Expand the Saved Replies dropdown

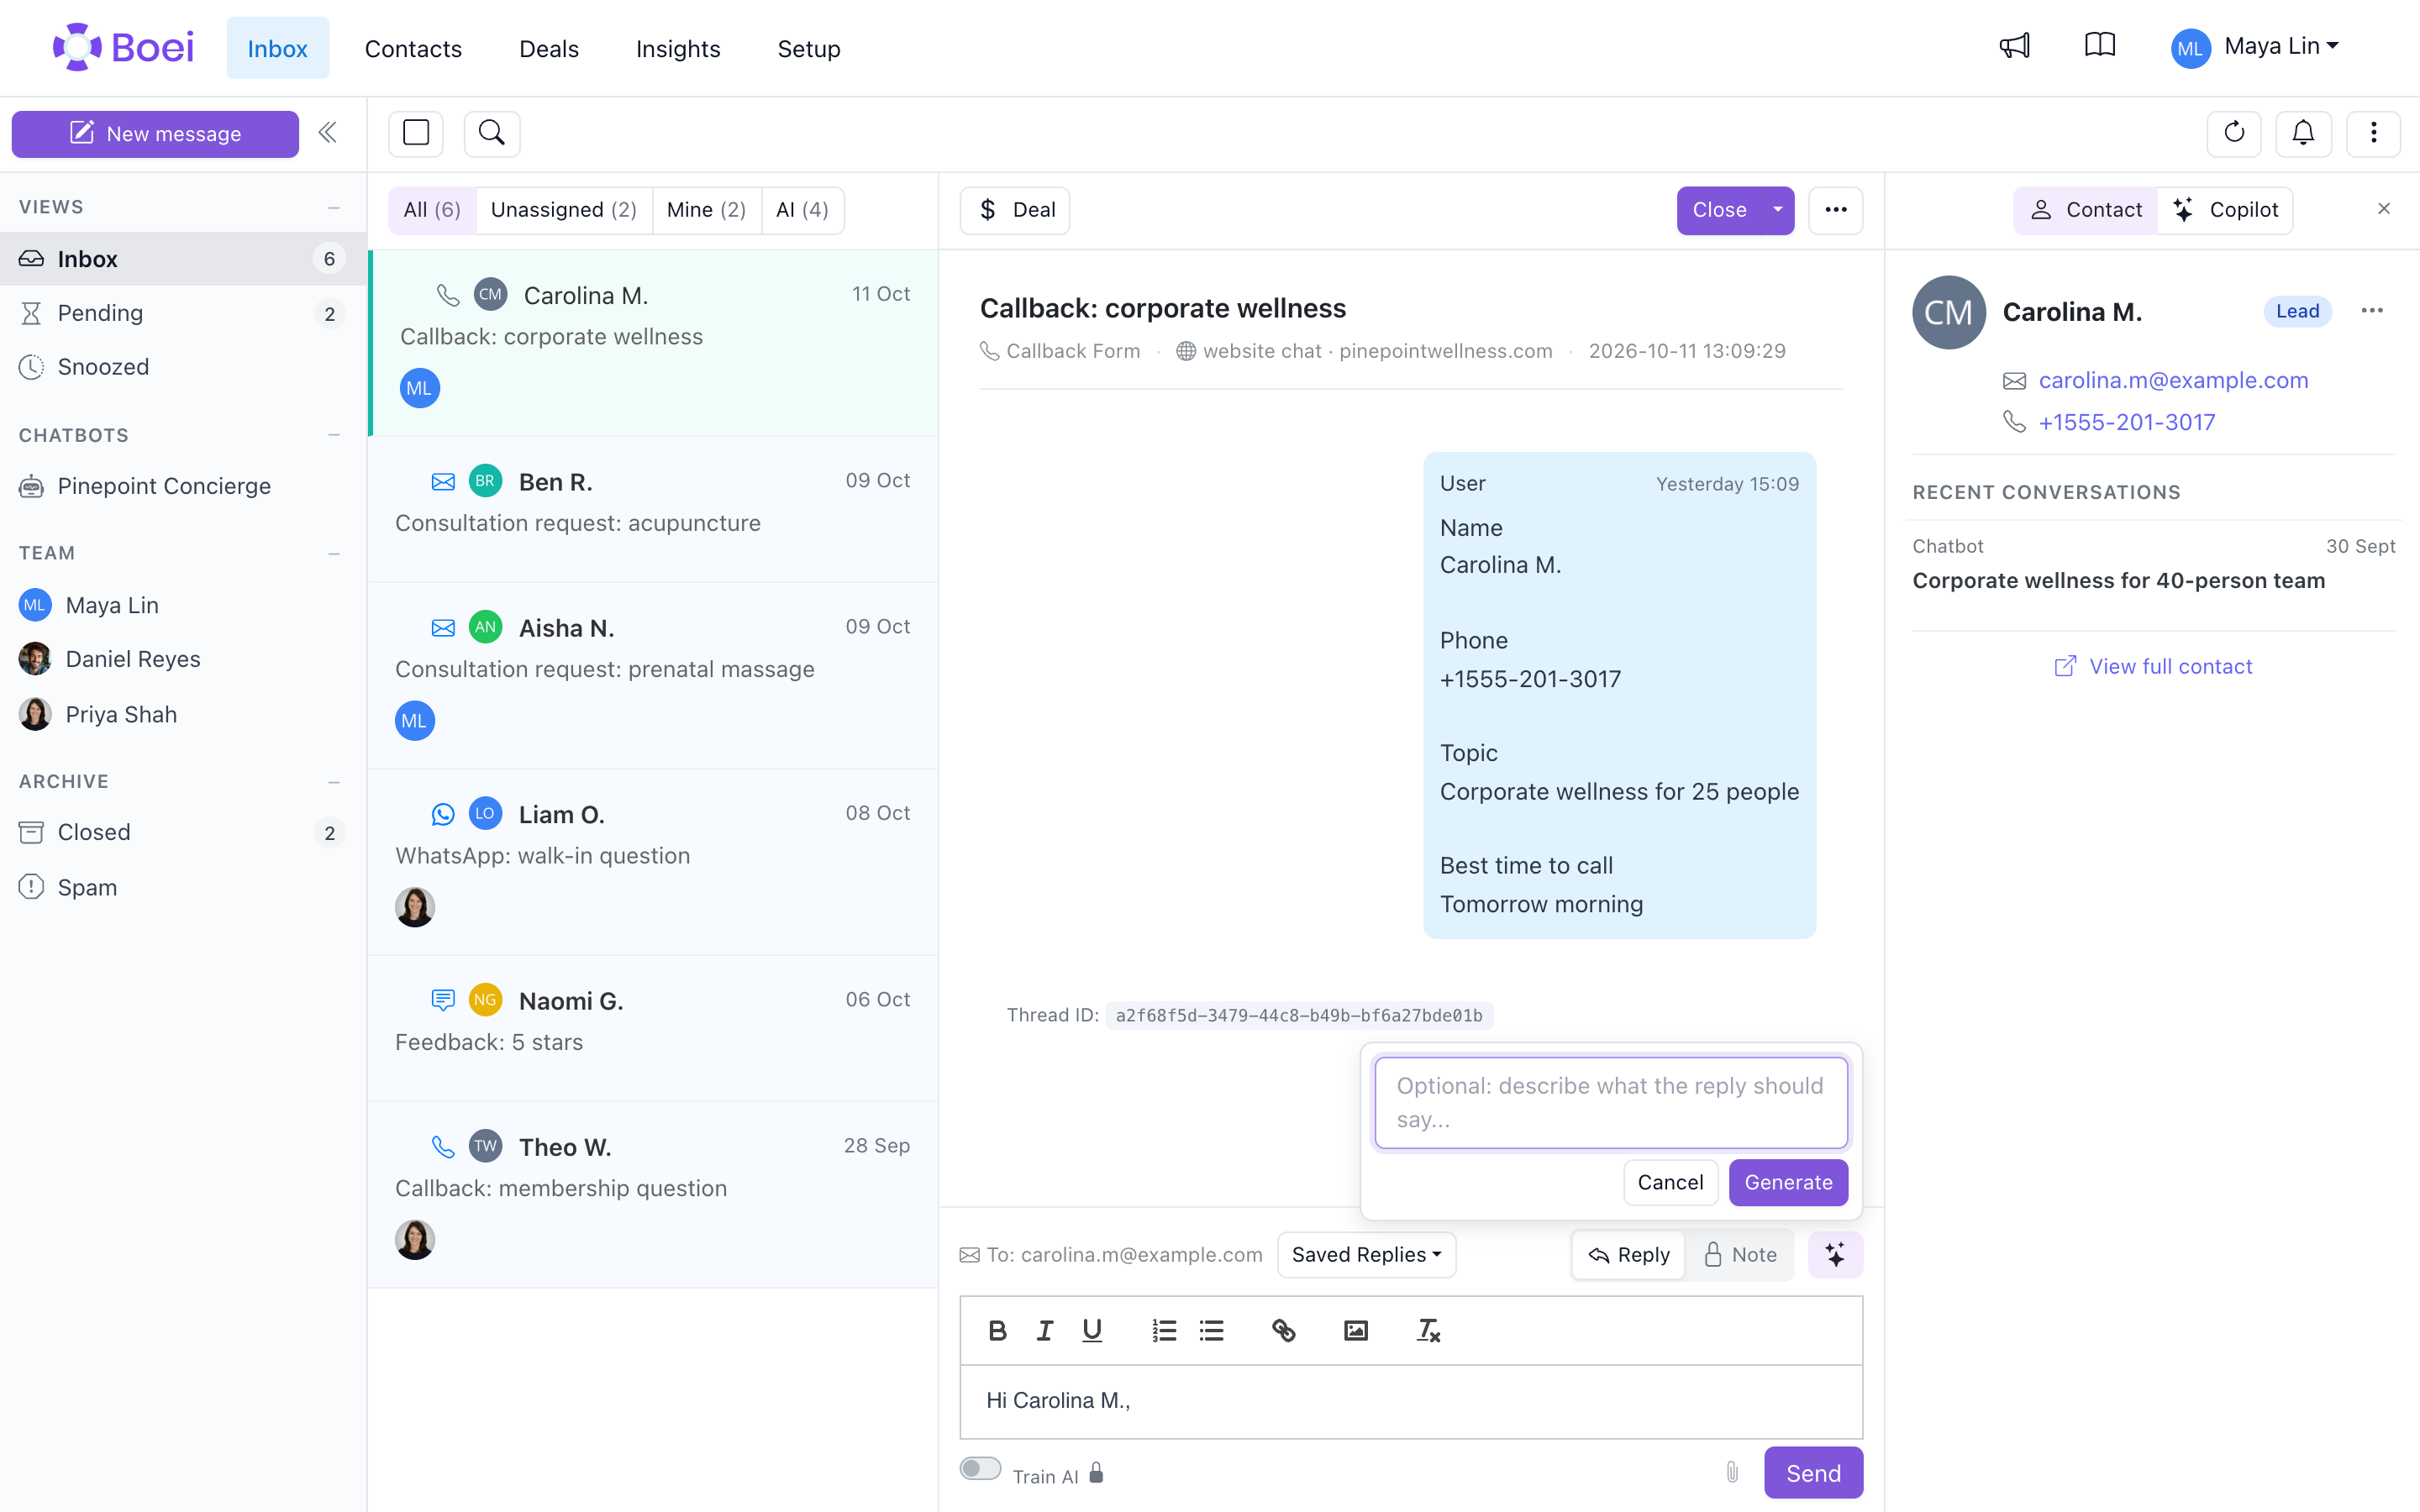click(x=1366, y=1254)
